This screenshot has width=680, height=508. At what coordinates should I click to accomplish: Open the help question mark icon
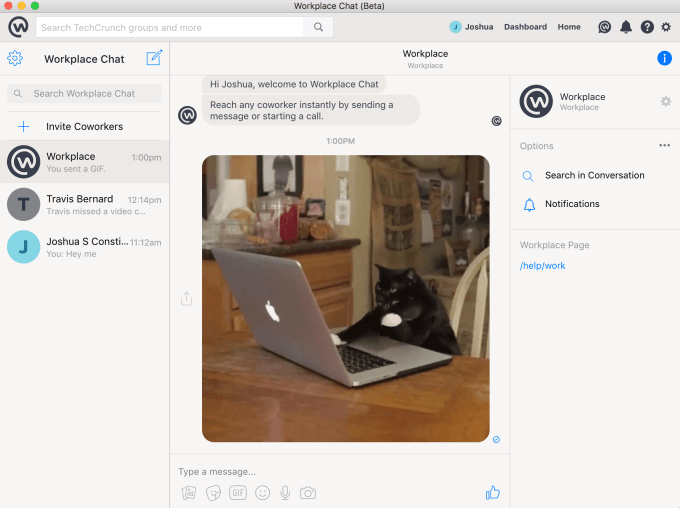[x=647, y=27]
